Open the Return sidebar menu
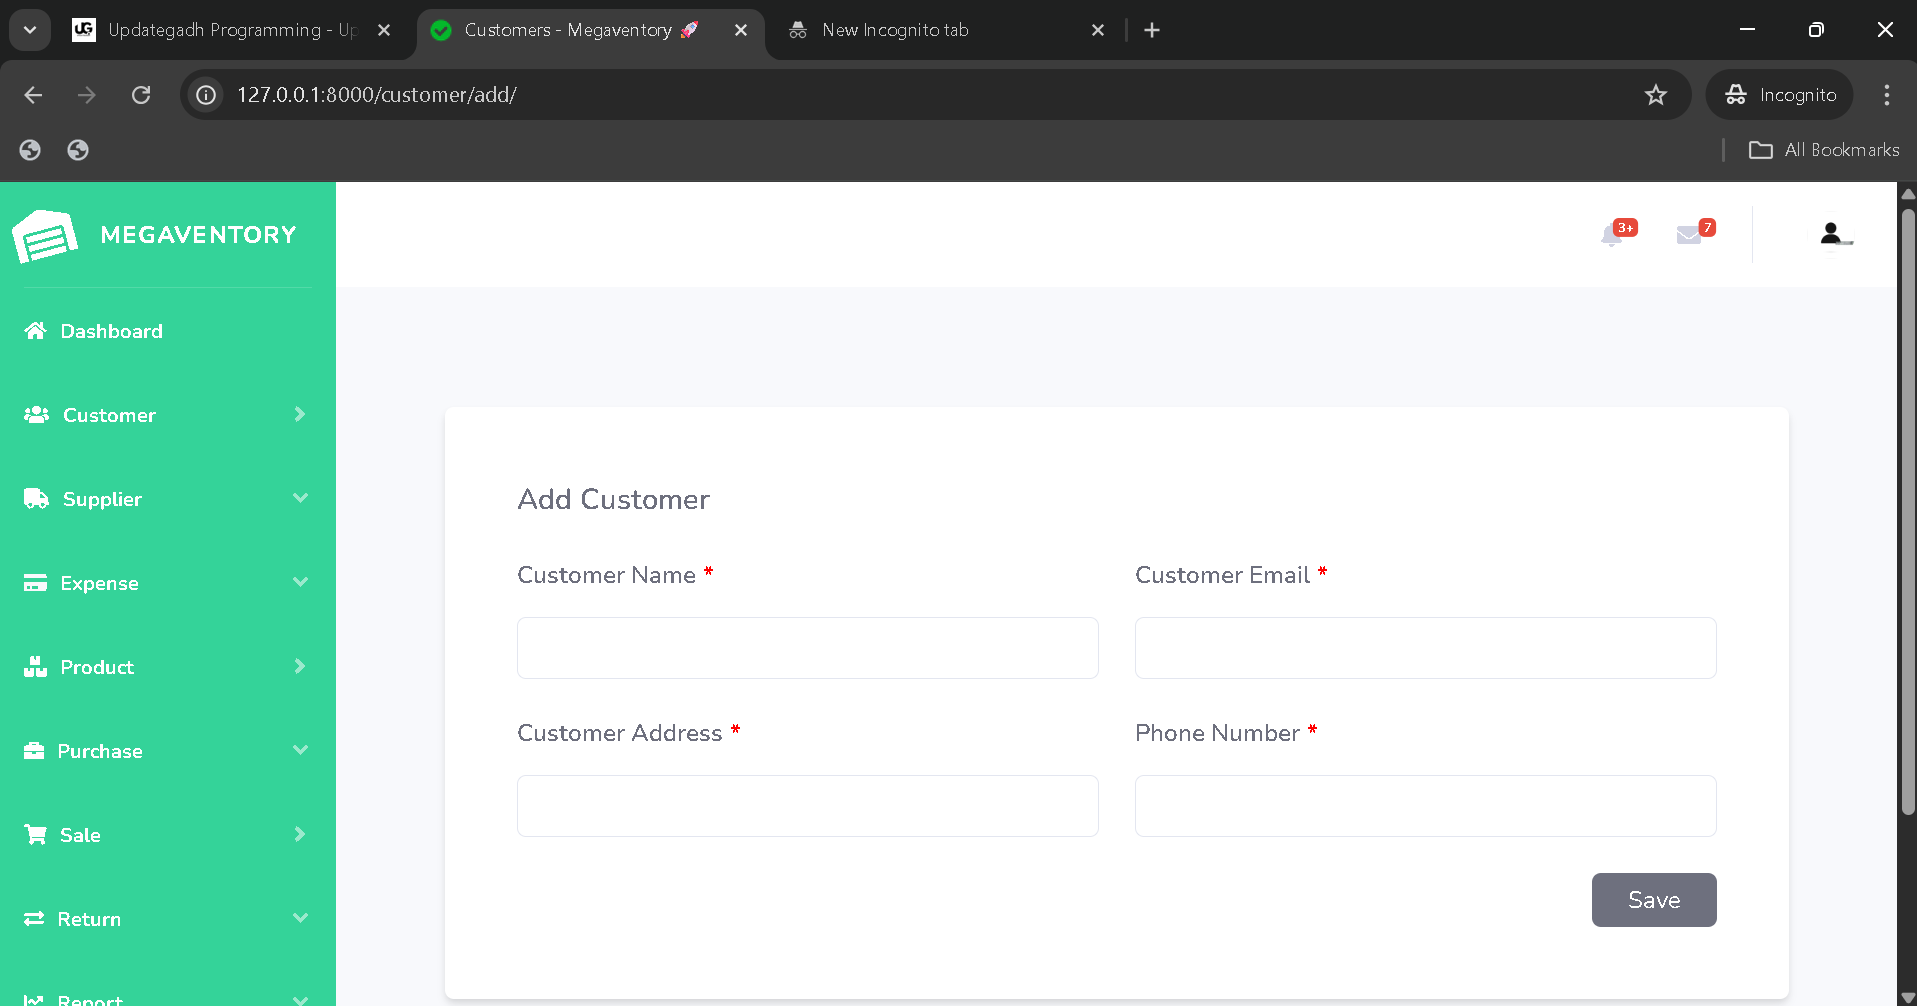The height and width of the screenshot is (1006, 1917). 89,919
